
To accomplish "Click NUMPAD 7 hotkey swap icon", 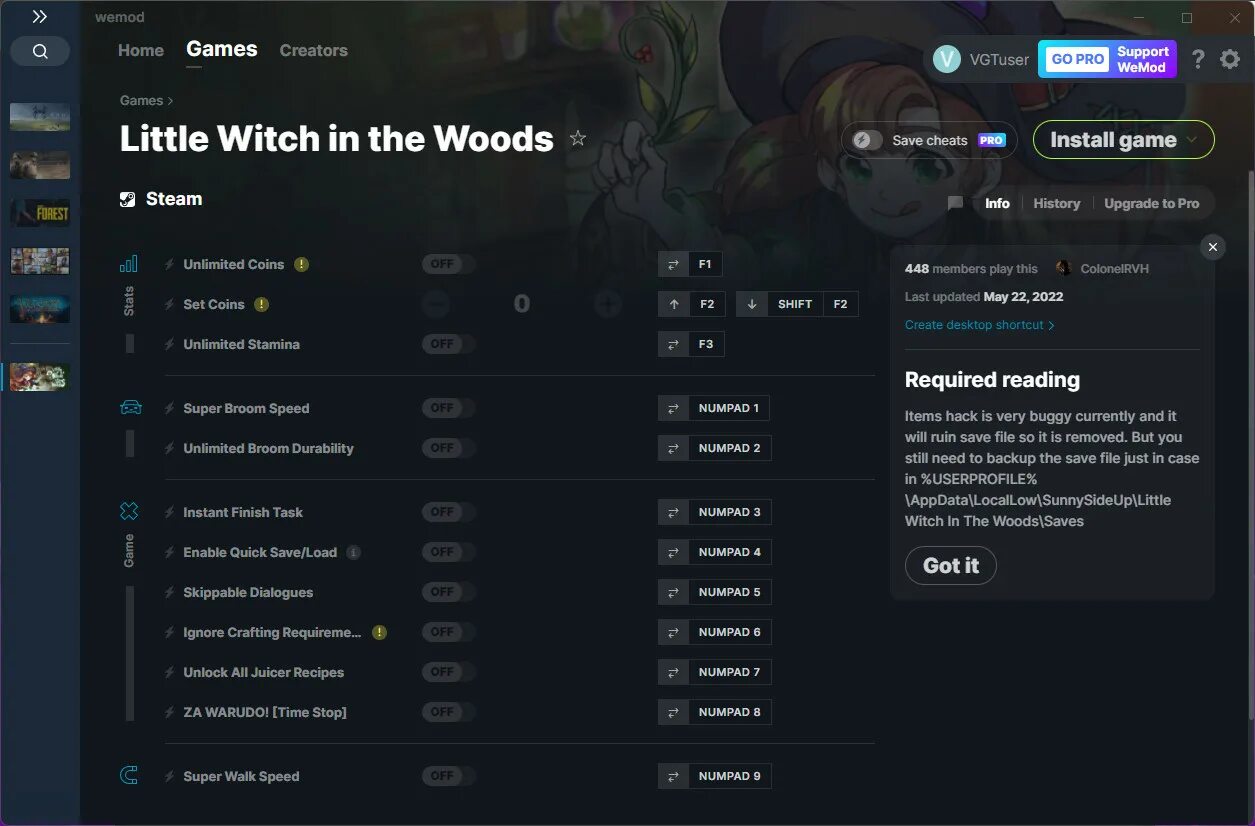I will click(x=673, y=672).
